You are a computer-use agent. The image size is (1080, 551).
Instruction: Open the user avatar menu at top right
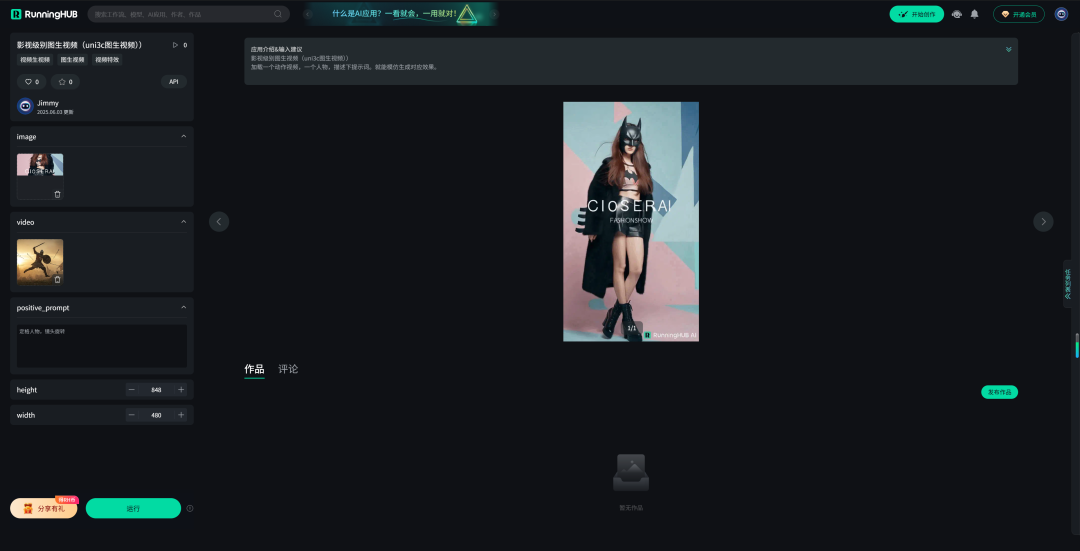pyautogui.click(x=1061, y=14)
